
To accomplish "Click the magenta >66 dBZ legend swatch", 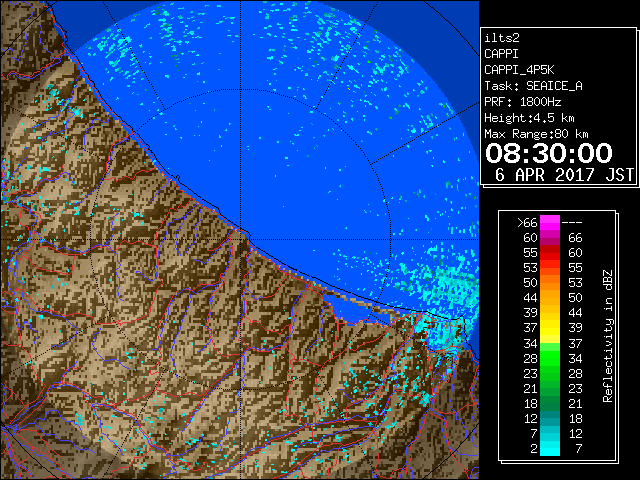I will [550, 223].
